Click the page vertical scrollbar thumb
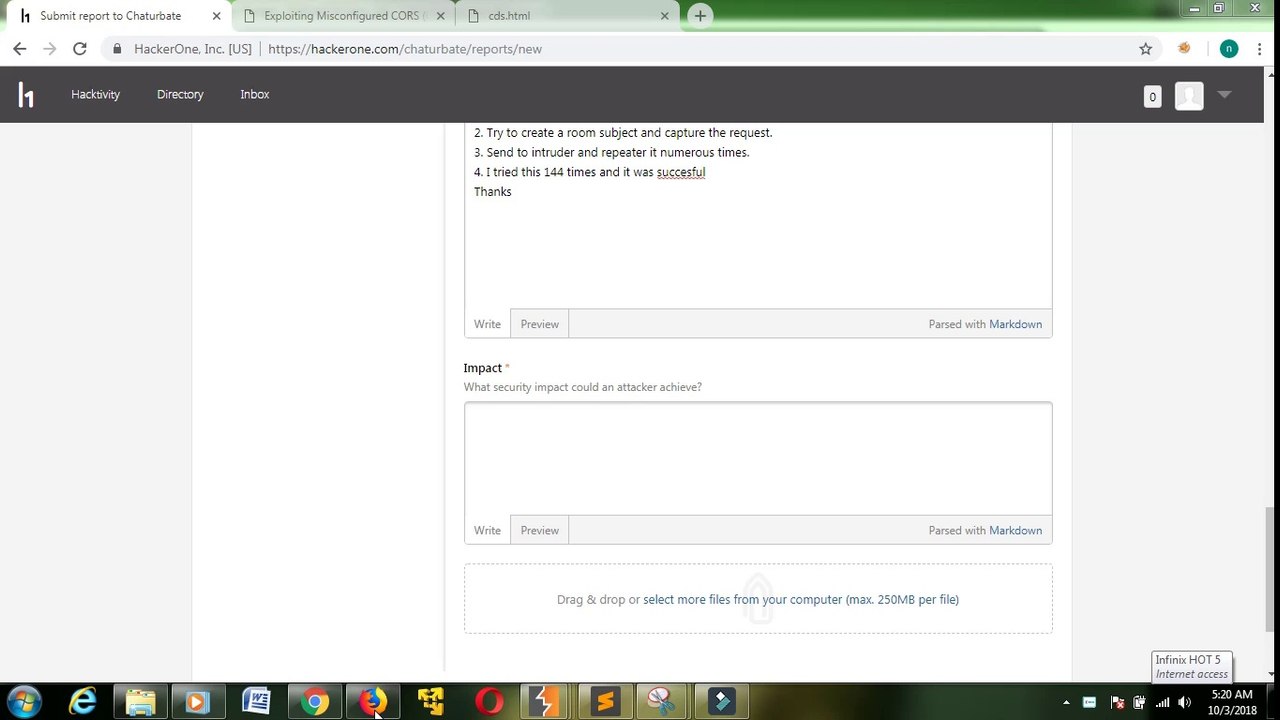The width and height of the screenshot is (1280, 720). 1271,570
